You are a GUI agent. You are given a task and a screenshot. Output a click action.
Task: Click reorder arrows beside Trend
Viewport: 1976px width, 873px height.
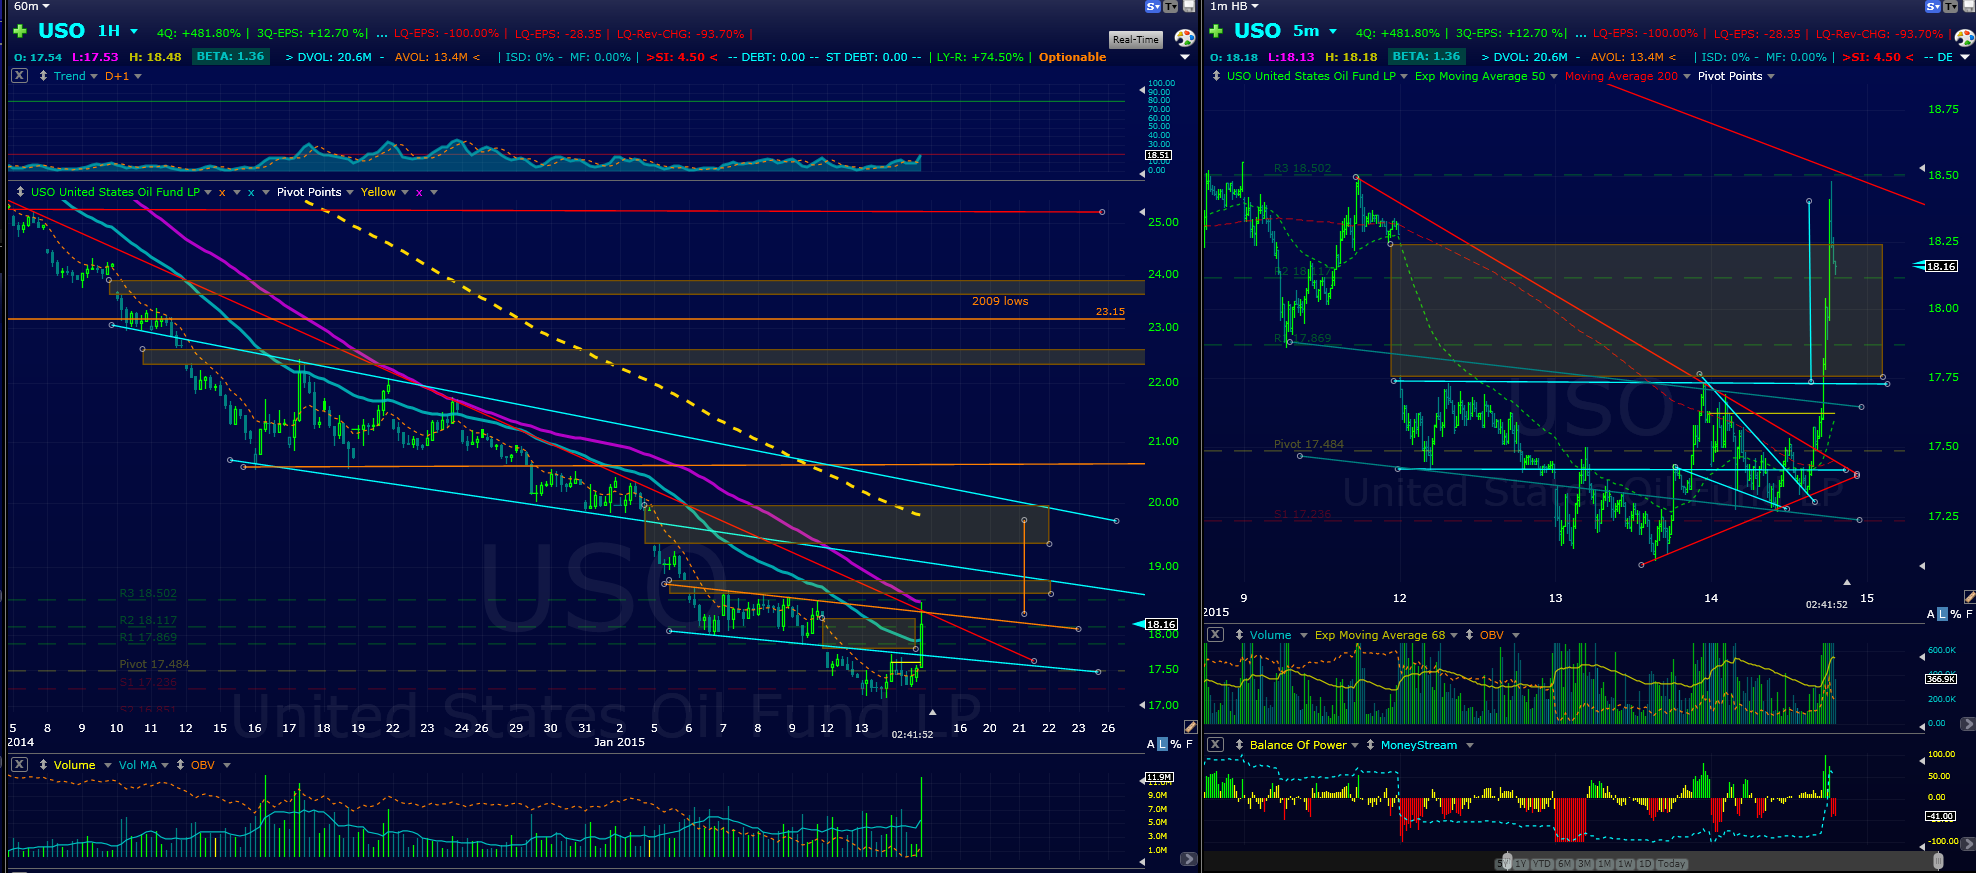[43, 76]
